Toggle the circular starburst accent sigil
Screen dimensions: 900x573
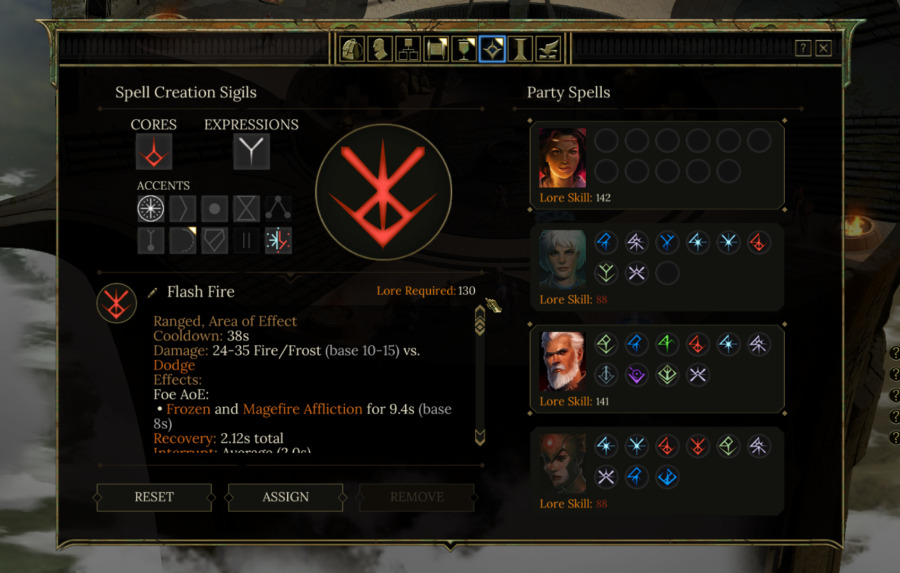point(151,208)
